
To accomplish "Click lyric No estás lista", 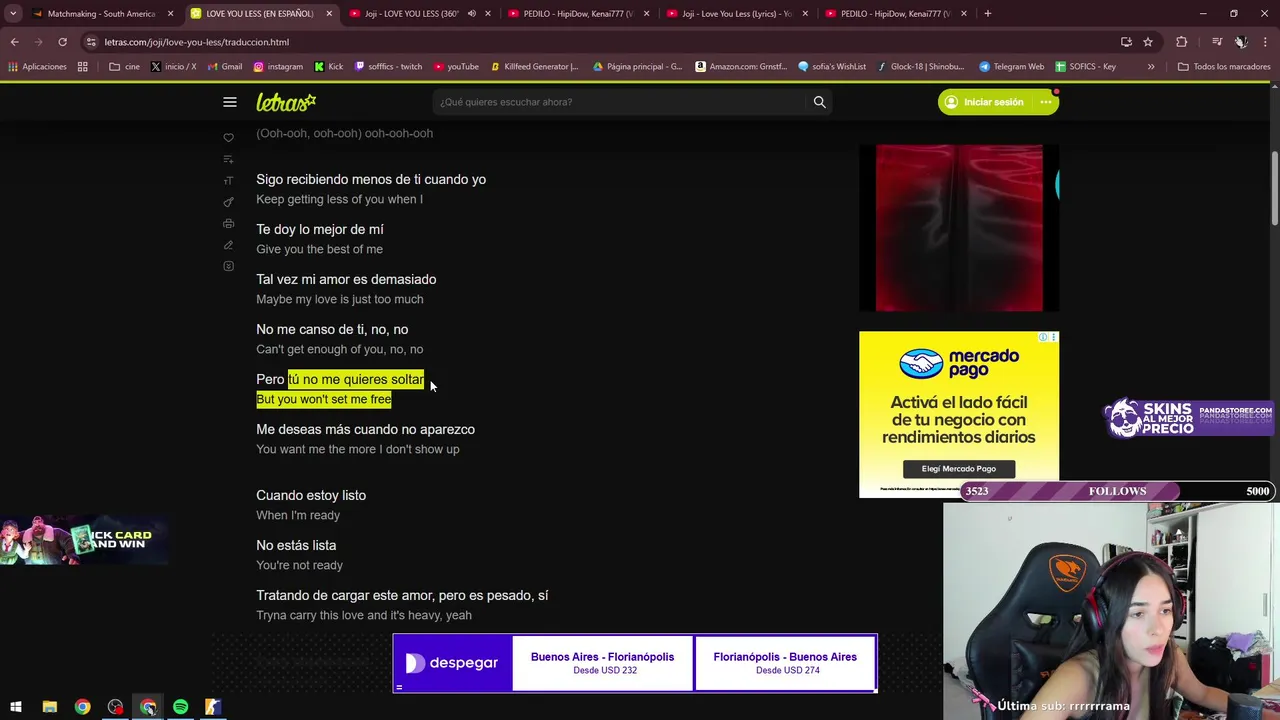I will click(x=296, y=545).
